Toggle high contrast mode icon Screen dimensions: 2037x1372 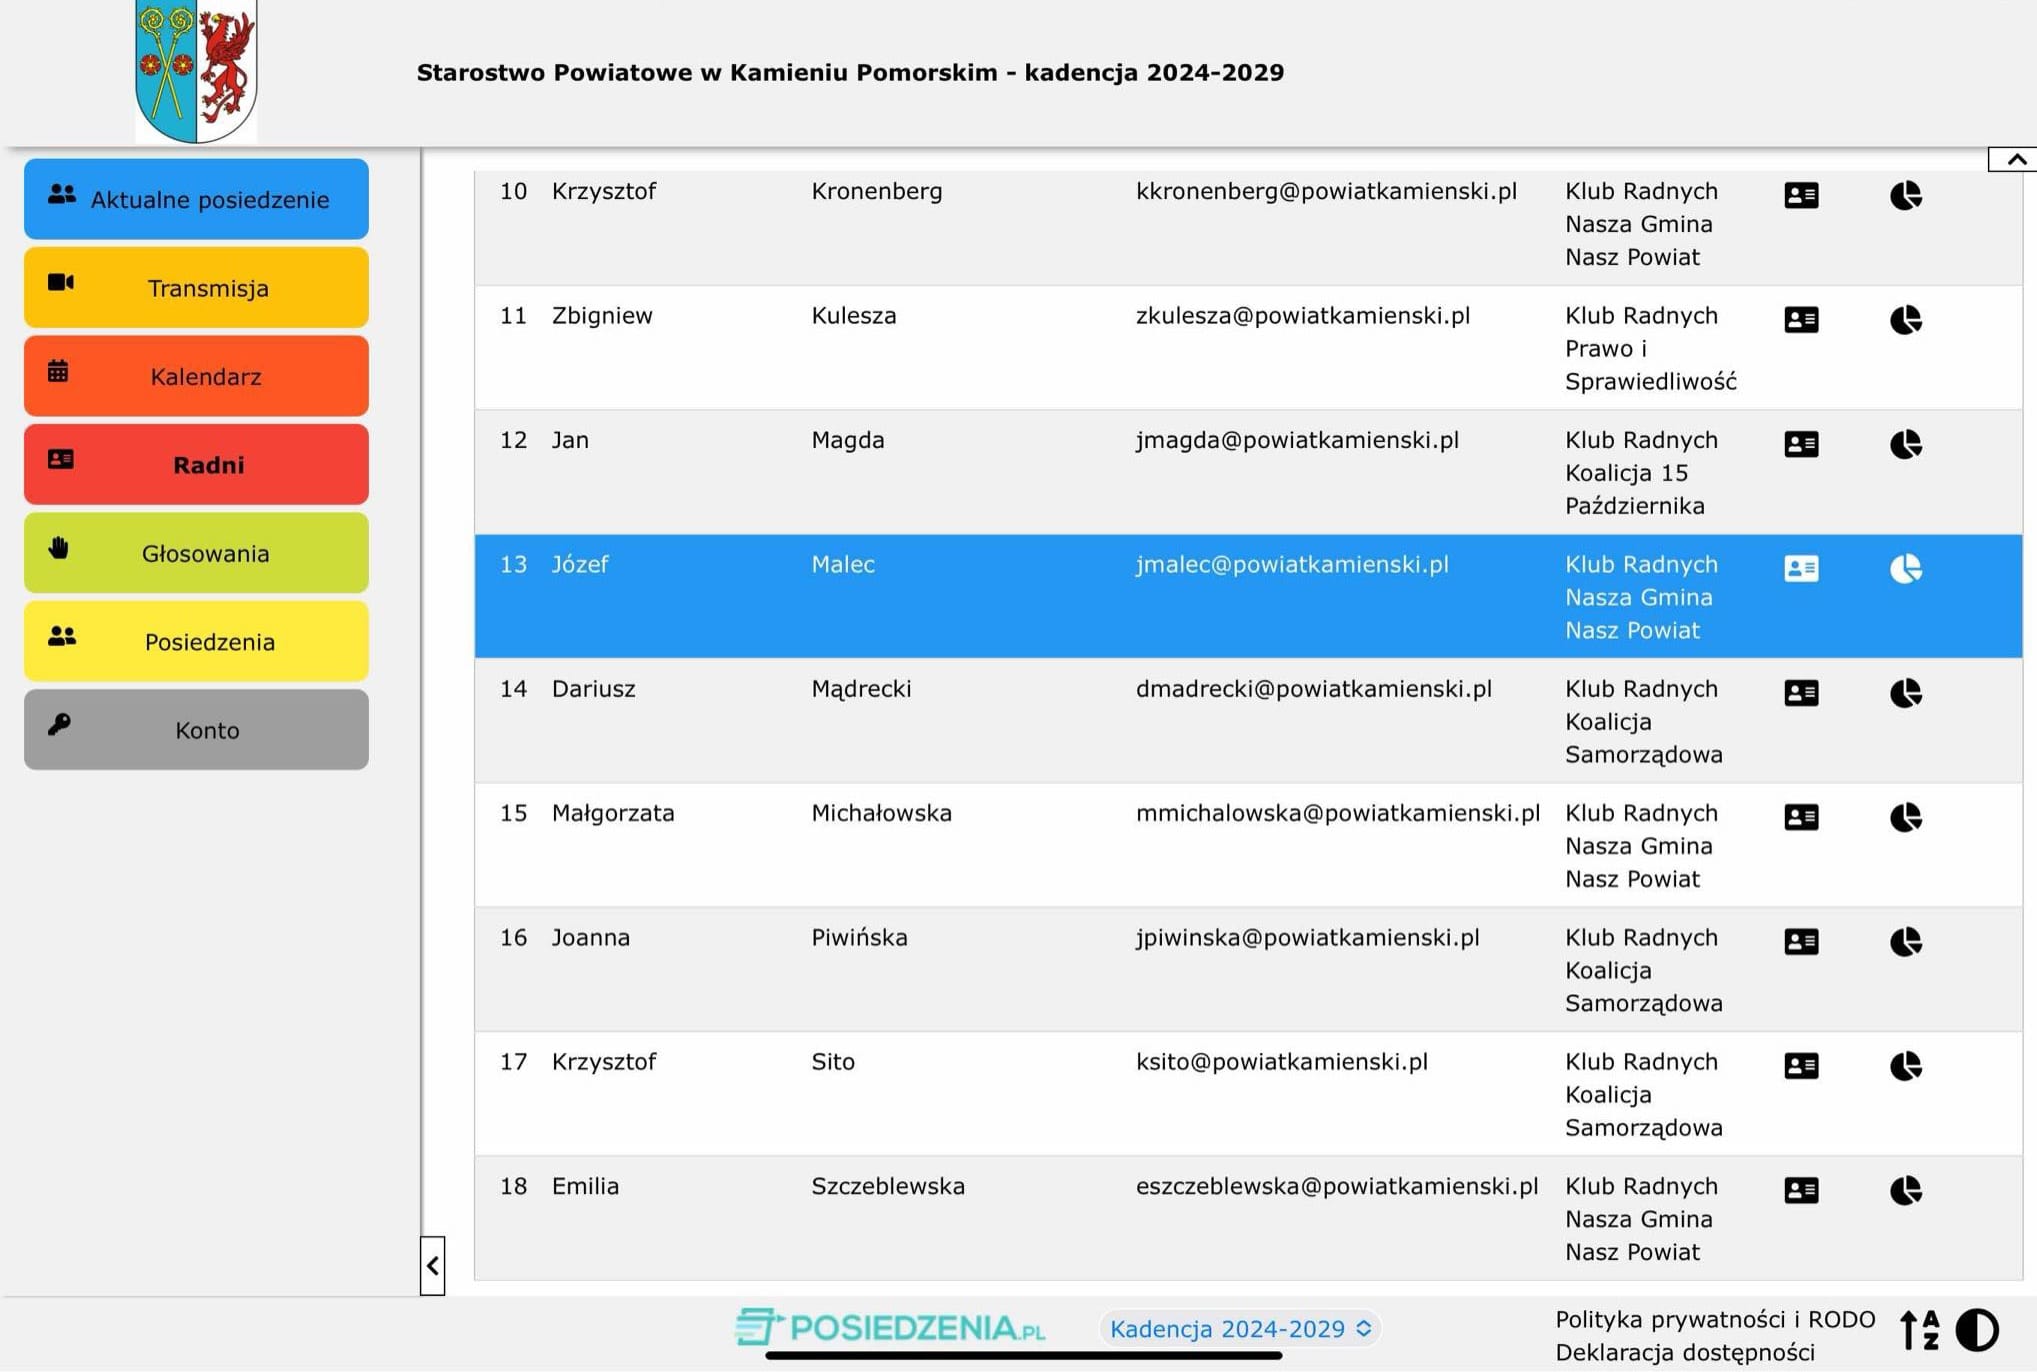click(1976, 1330)
